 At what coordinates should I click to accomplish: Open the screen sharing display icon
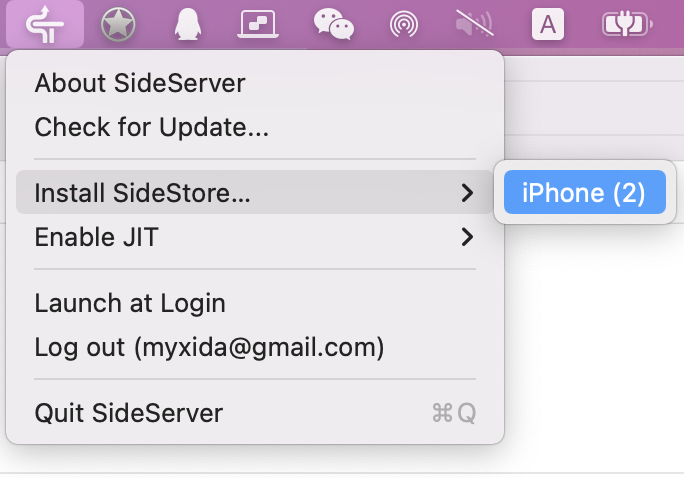coord(257,24)
